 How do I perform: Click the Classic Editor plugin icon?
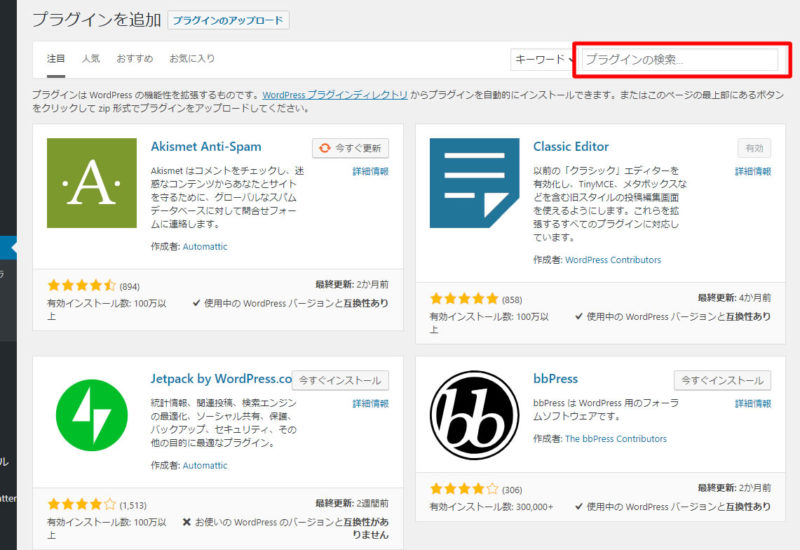[x=474, y=183]
